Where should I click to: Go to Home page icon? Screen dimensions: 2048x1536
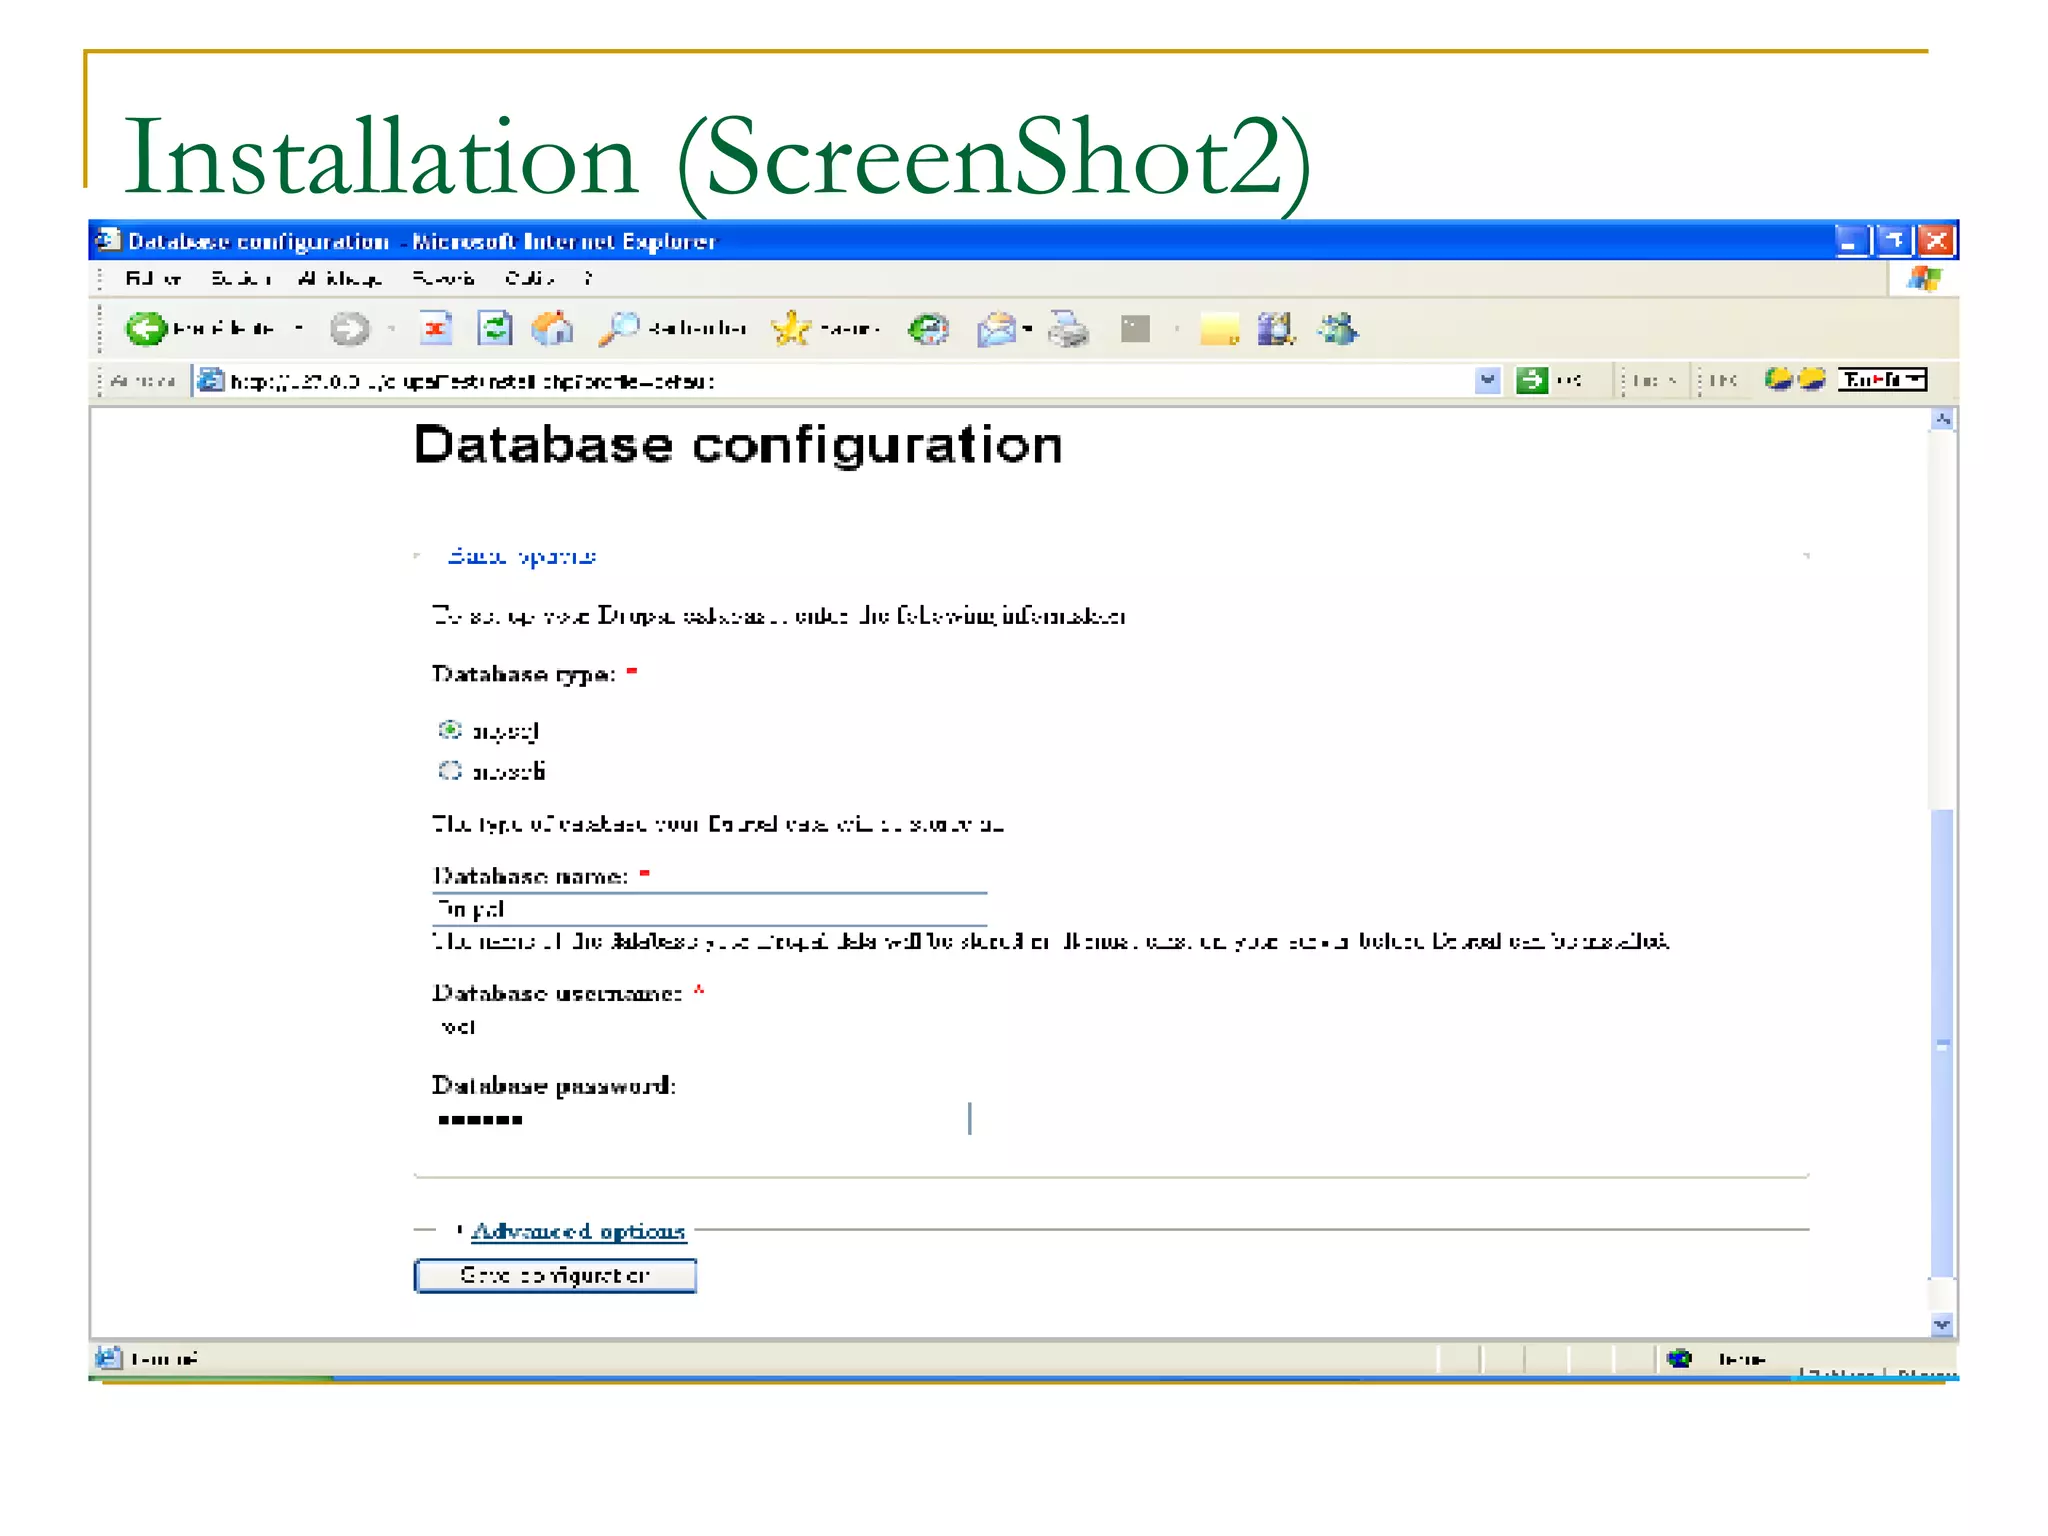coord(552,328)
